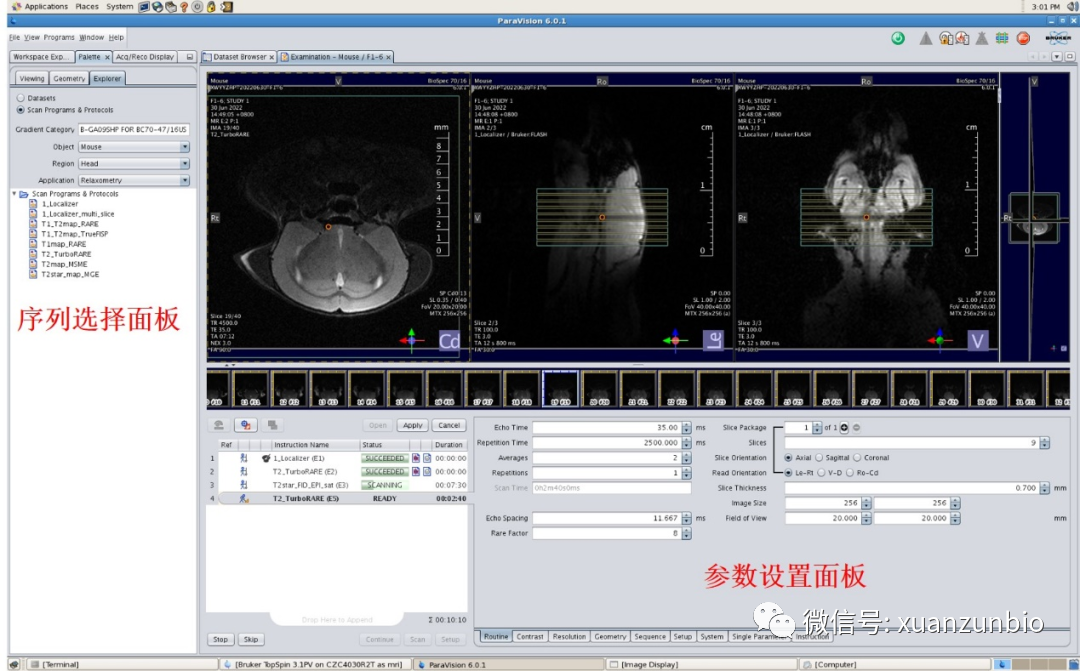Select the T1_T2map_TrueFISP protocol in the tree
This screenshot has height=671, width=1080.
[x=74, y=234]
